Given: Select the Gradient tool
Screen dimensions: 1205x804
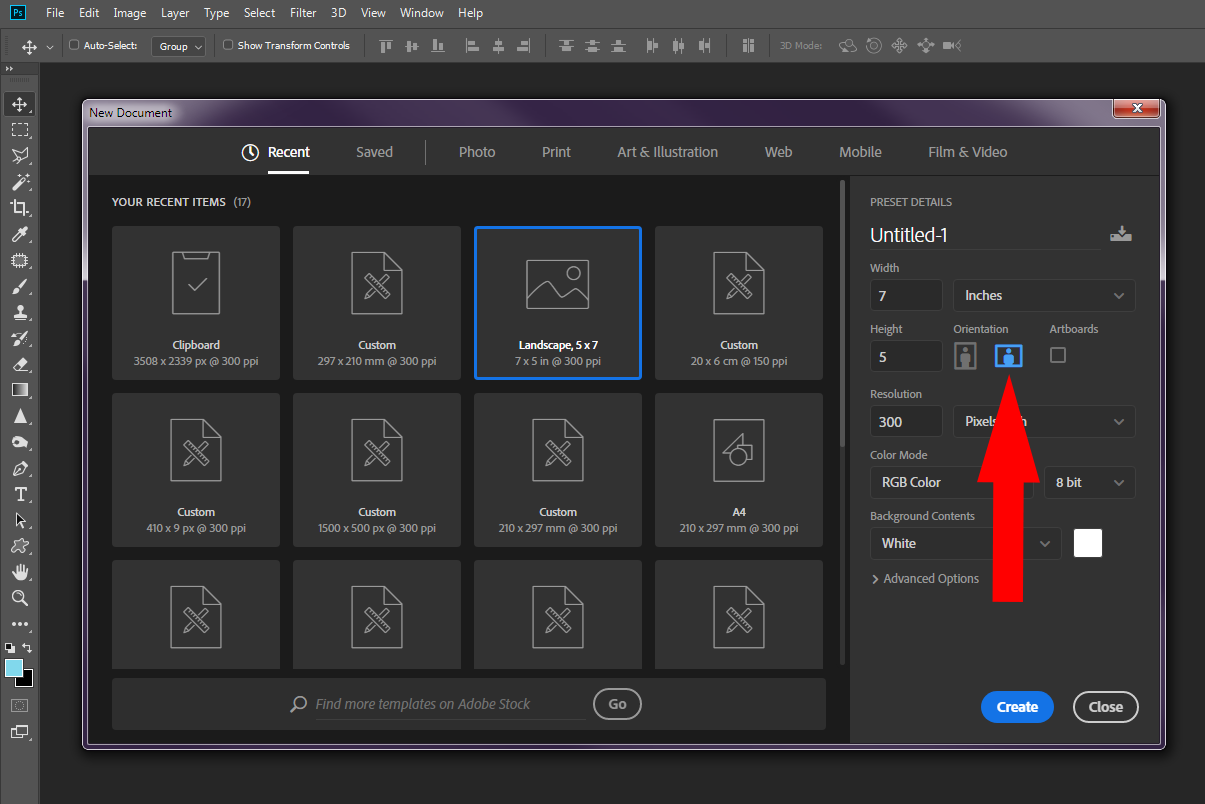Looking at the screenshot, I should point(19,390).
